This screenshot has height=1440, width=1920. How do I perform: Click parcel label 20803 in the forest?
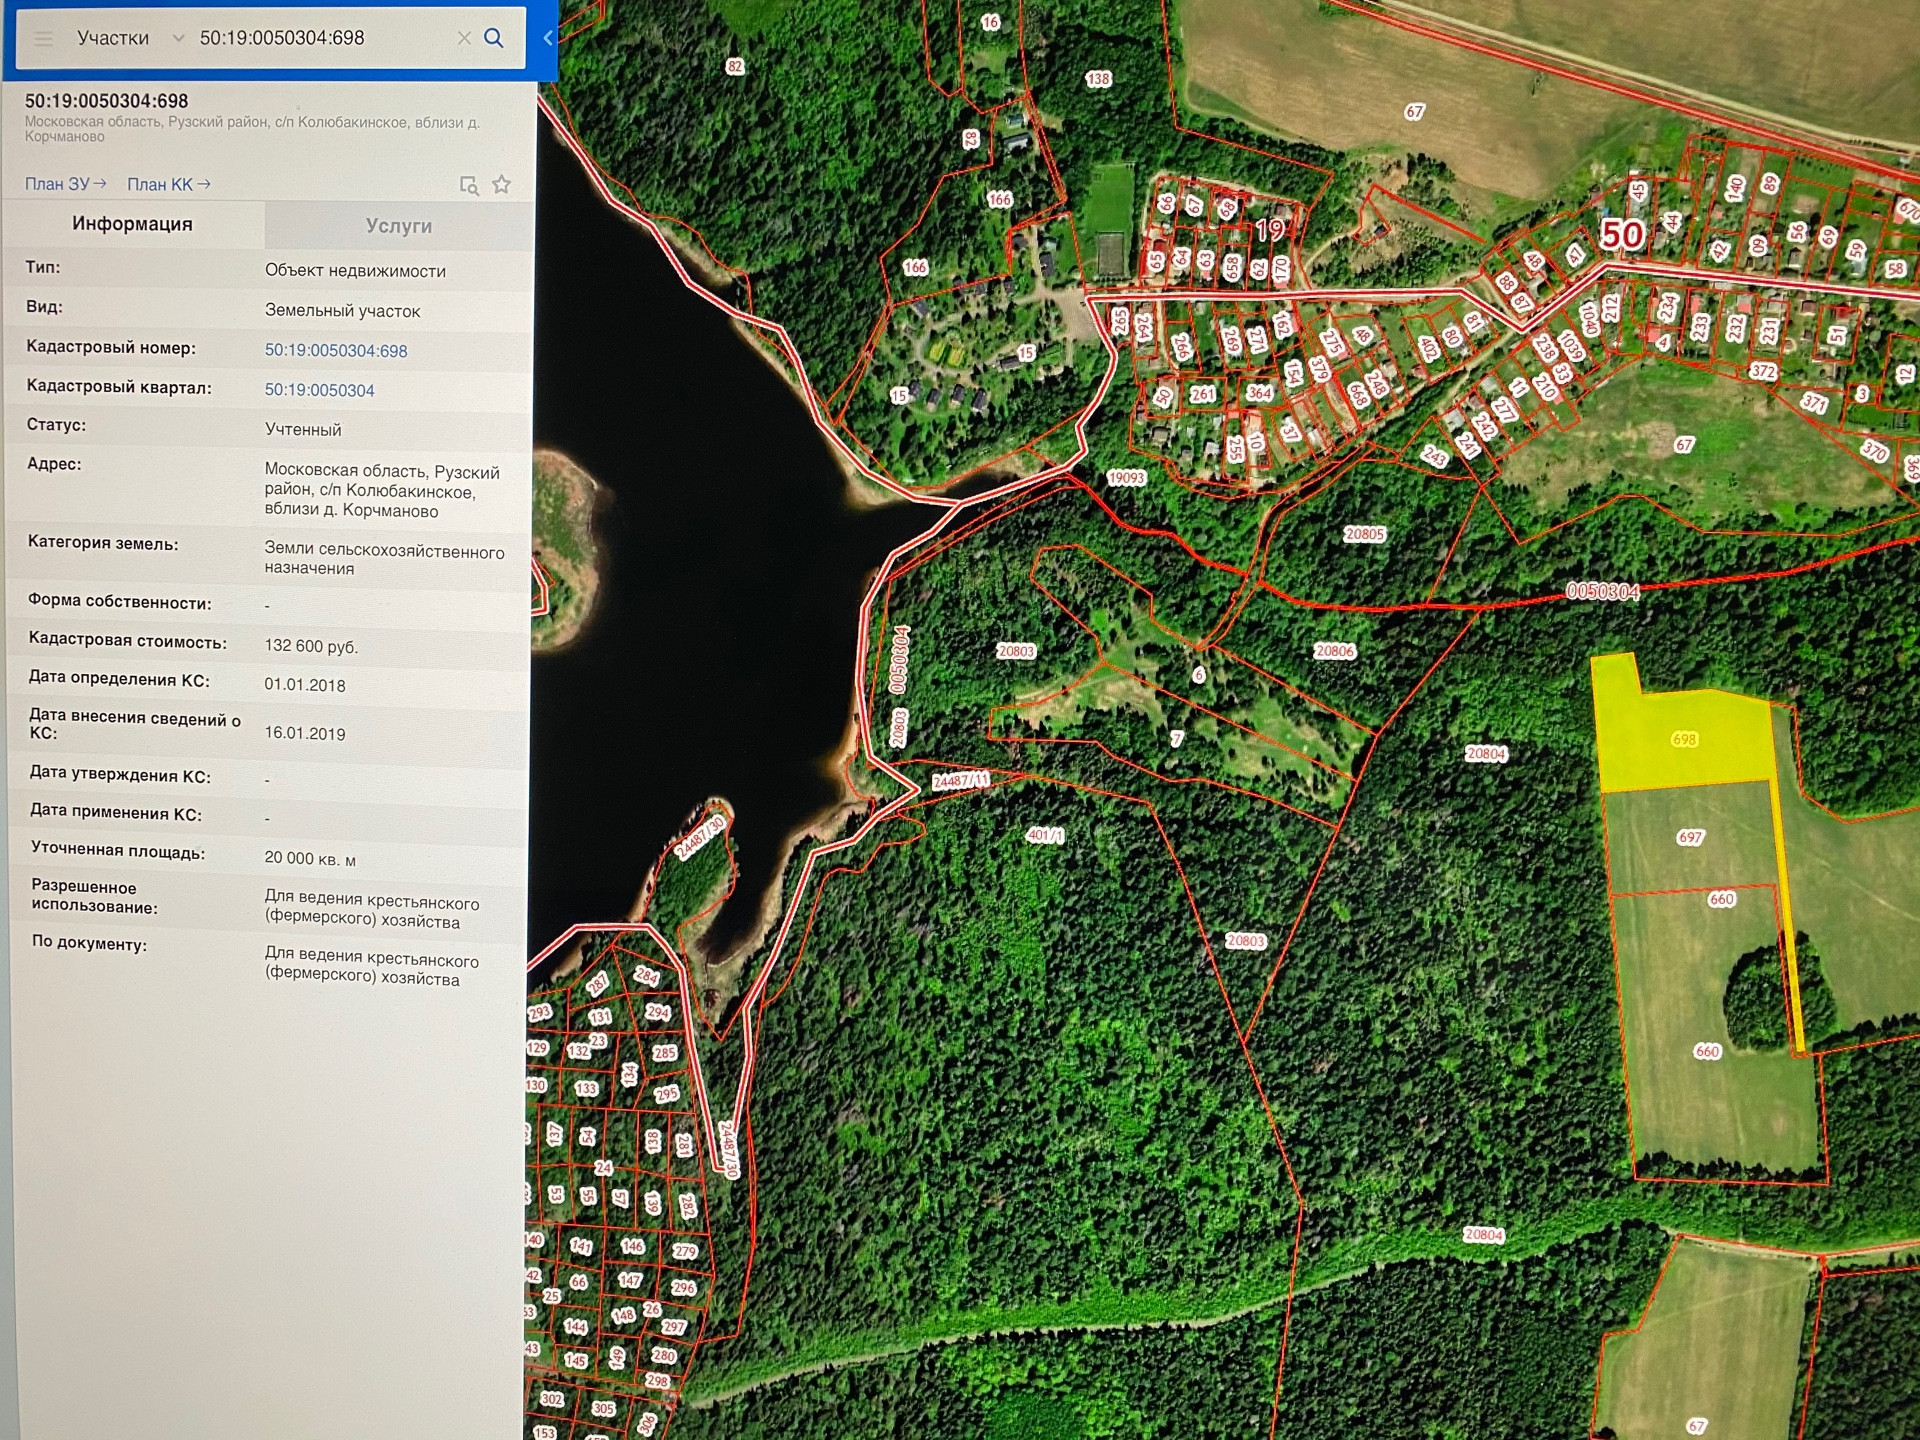[1016, 651]
